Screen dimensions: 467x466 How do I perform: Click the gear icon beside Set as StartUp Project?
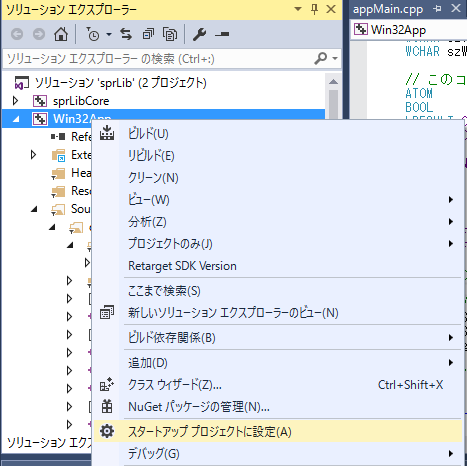(x=107, y=431)
